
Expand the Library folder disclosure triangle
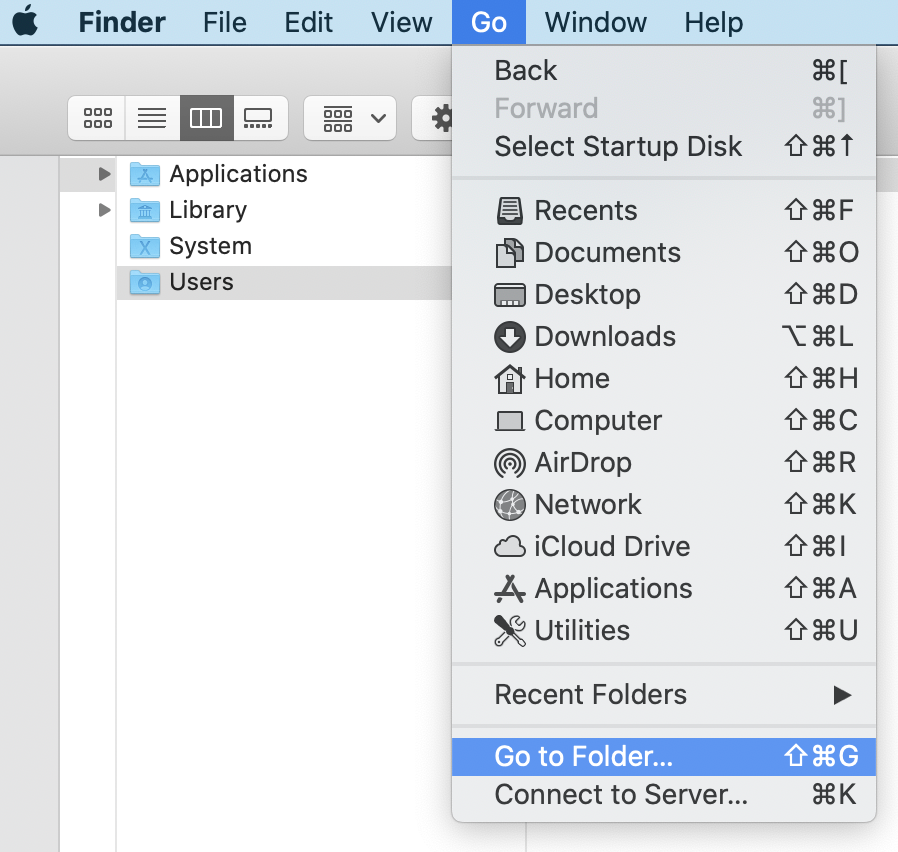(x=104, y=210)
